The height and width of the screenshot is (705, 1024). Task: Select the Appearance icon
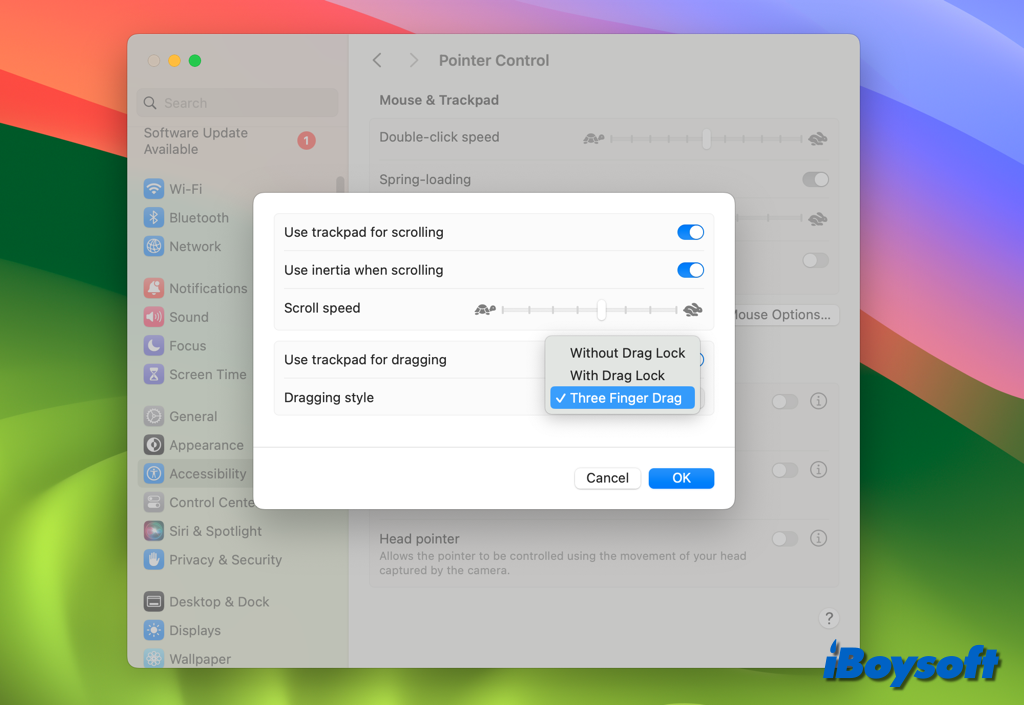(153, 445)
